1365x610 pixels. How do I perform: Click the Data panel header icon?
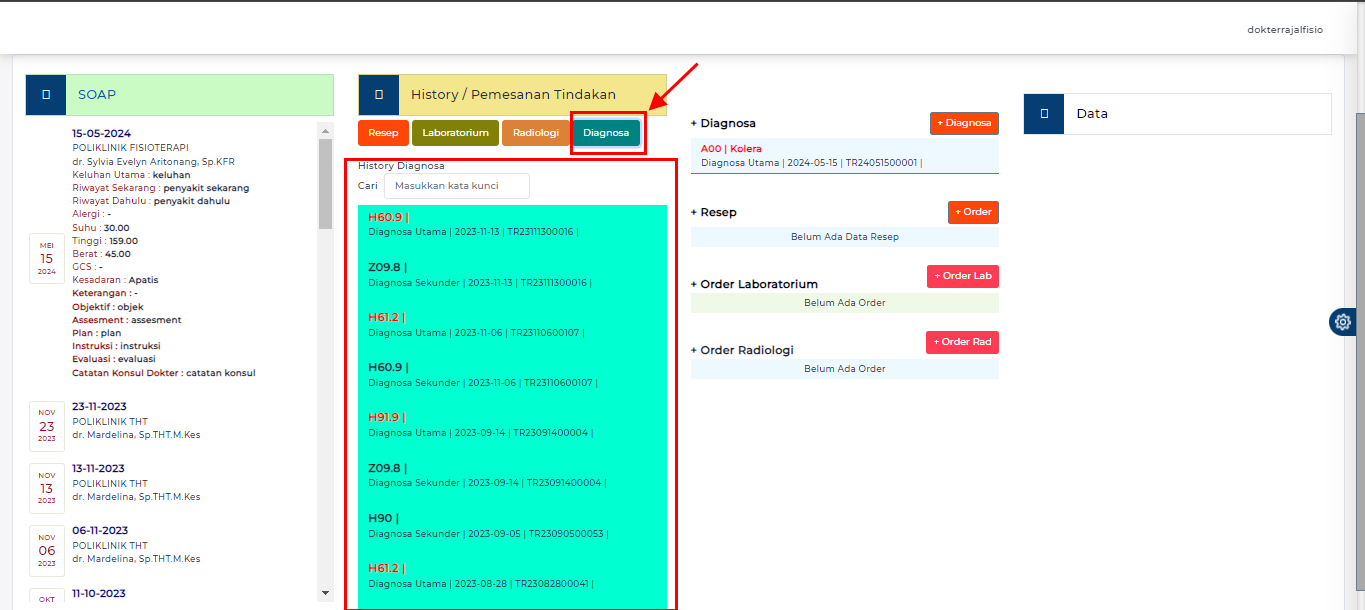pos(1042,113)
